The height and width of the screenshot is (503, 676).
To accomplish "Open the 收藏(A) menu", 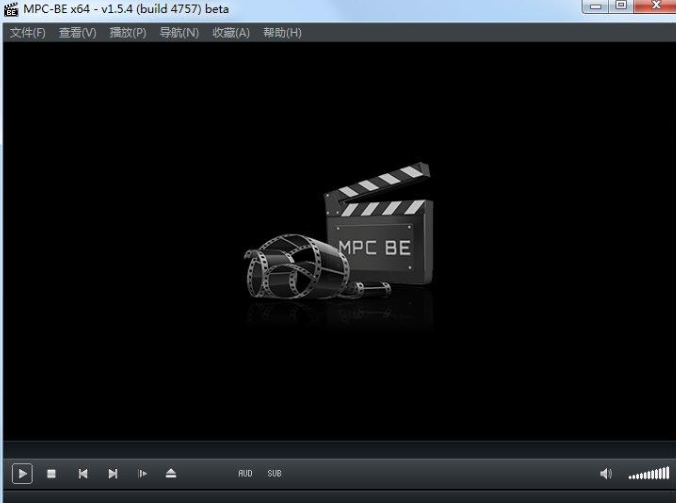I will [x=231, y=33].
